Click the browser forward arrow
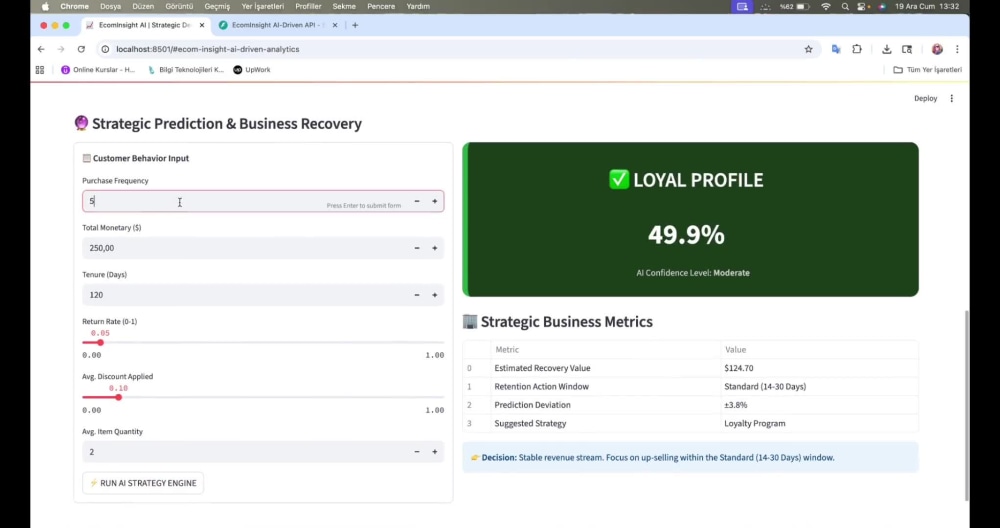 (61, 49)
